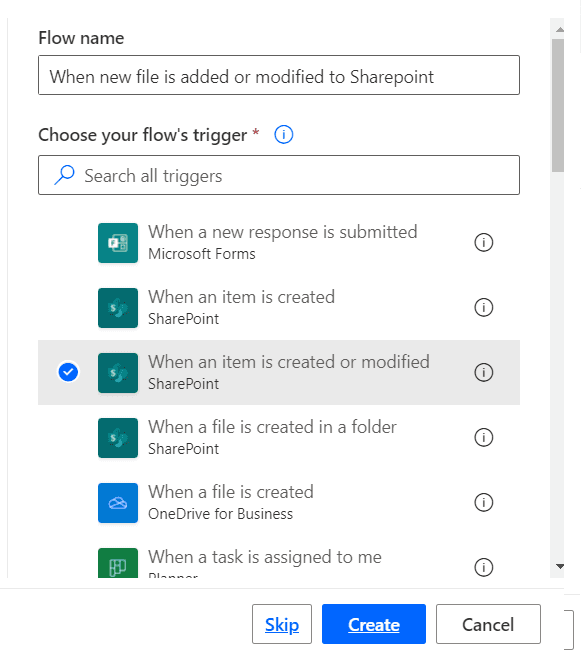Click the Microsoft Forms trigger icon

pyautogui.click(x=118, y=243)
